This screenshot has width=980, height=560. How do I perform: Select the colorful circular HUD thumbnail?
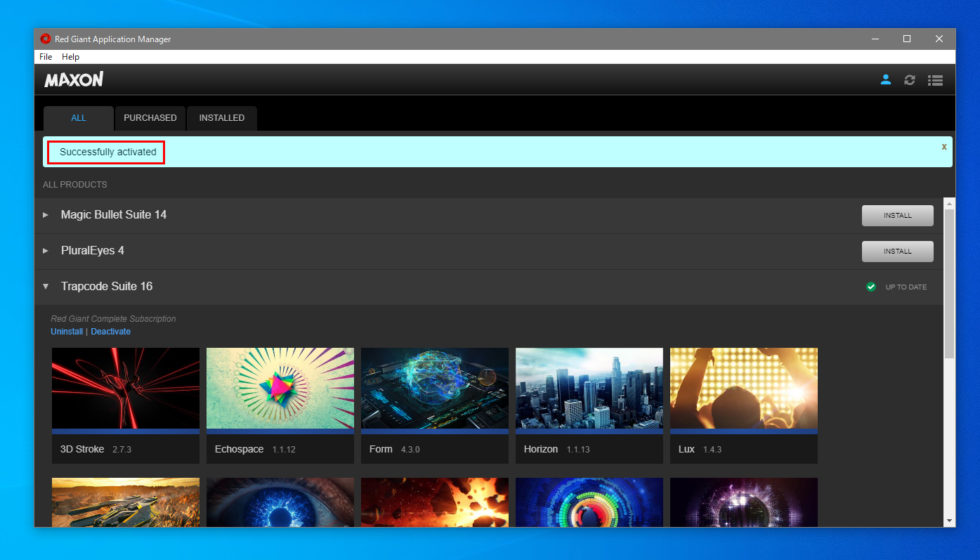point(589,502)
